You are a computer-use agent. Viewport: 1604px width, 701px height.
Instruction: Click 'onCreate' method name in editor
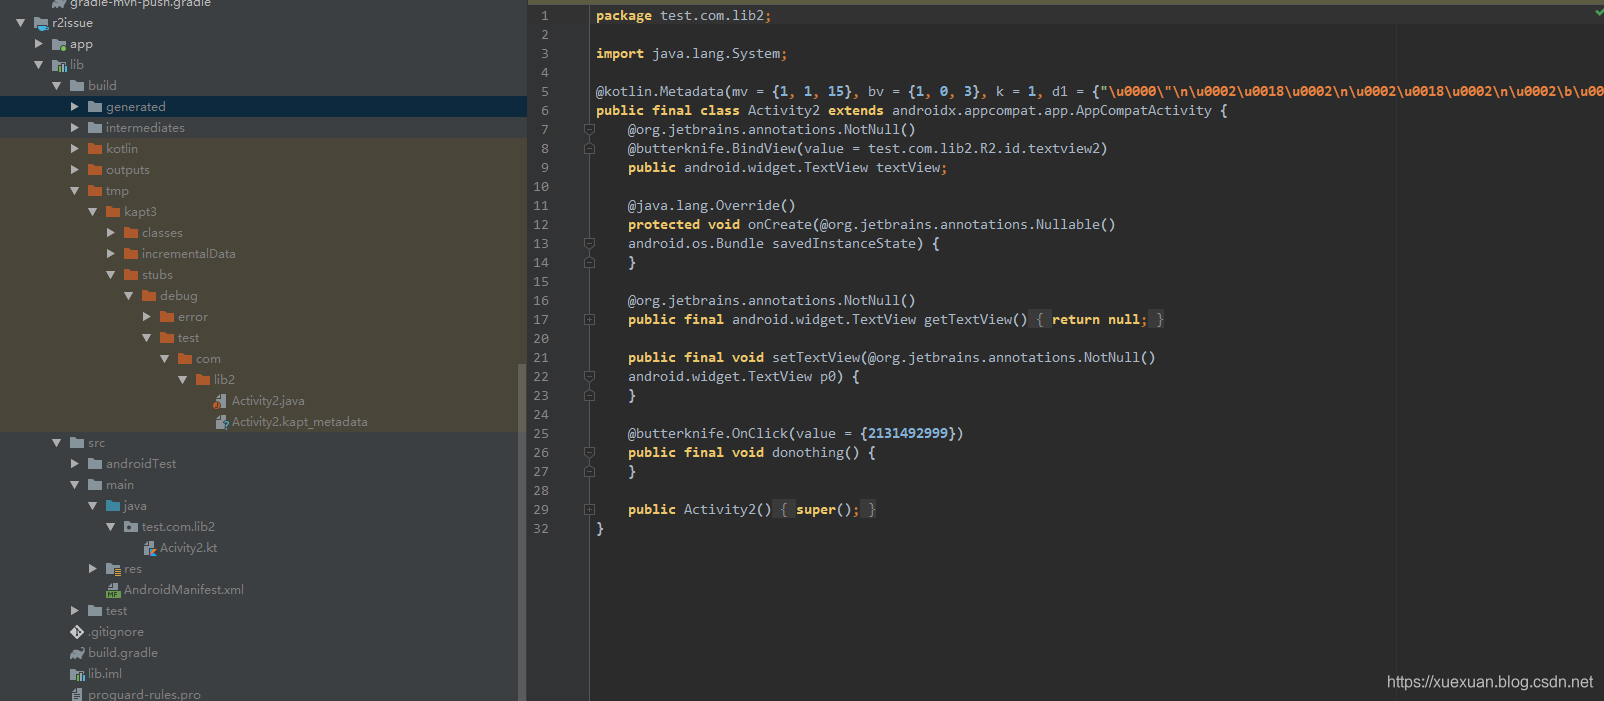(x=780, y=225)
